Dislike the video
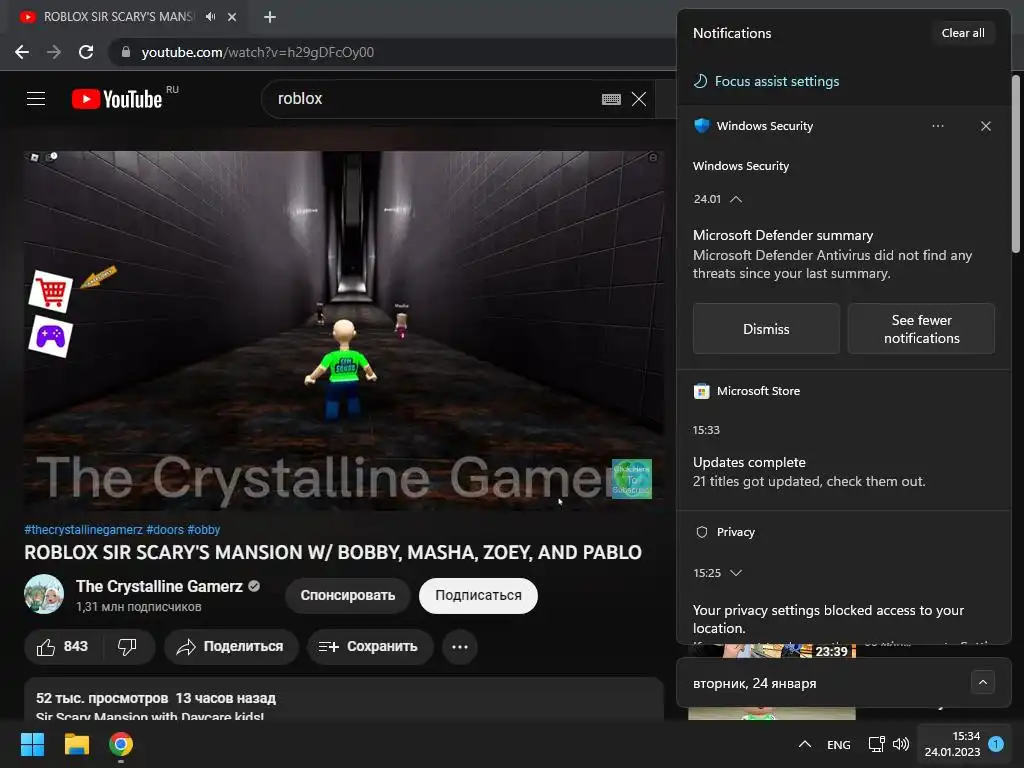 pyautogui.click(x=127, y=647)
